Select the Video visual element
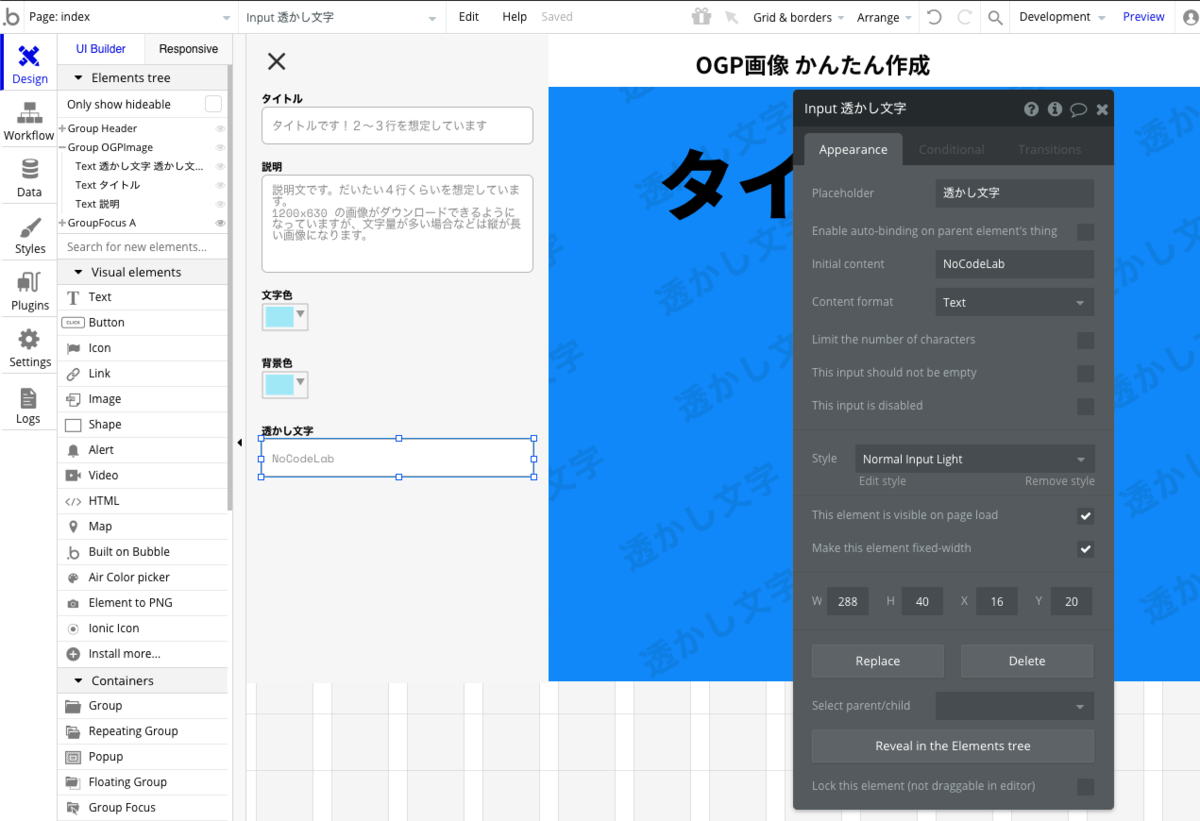The image size is (1200, 821). pyautogui.click(x=143, y=475)
